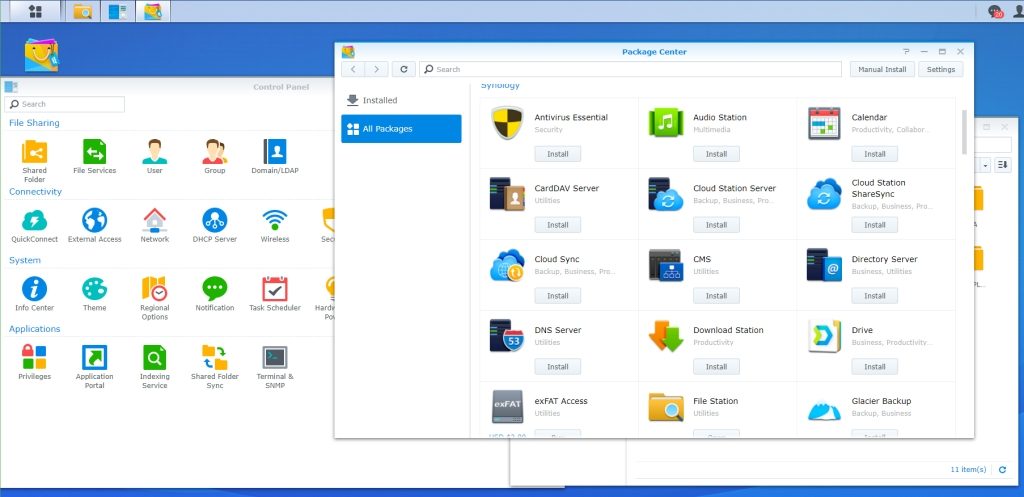Install the Antivirus Essential package
1024x497 pixels.
pyautogui.click(x=557, y=154)
